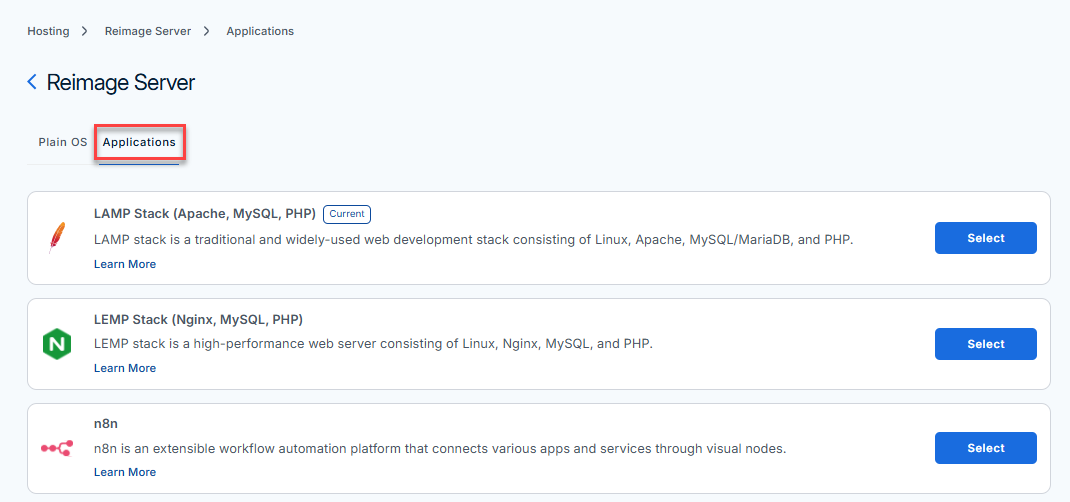Click the chevron after Hosting breadcrumb
Image resolution: width=1070 pixels, height=502 pixels.
(85, 31)
